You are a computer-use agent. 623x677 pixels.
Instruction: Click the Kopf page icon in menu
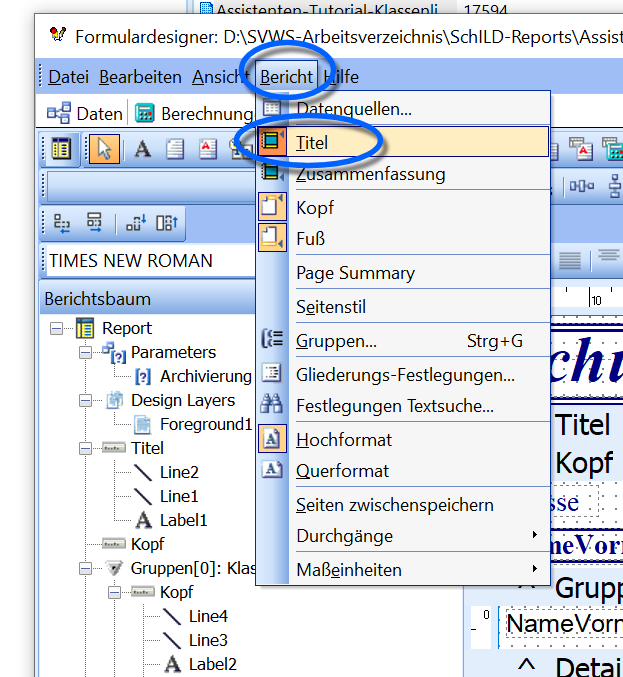point(272,206)
